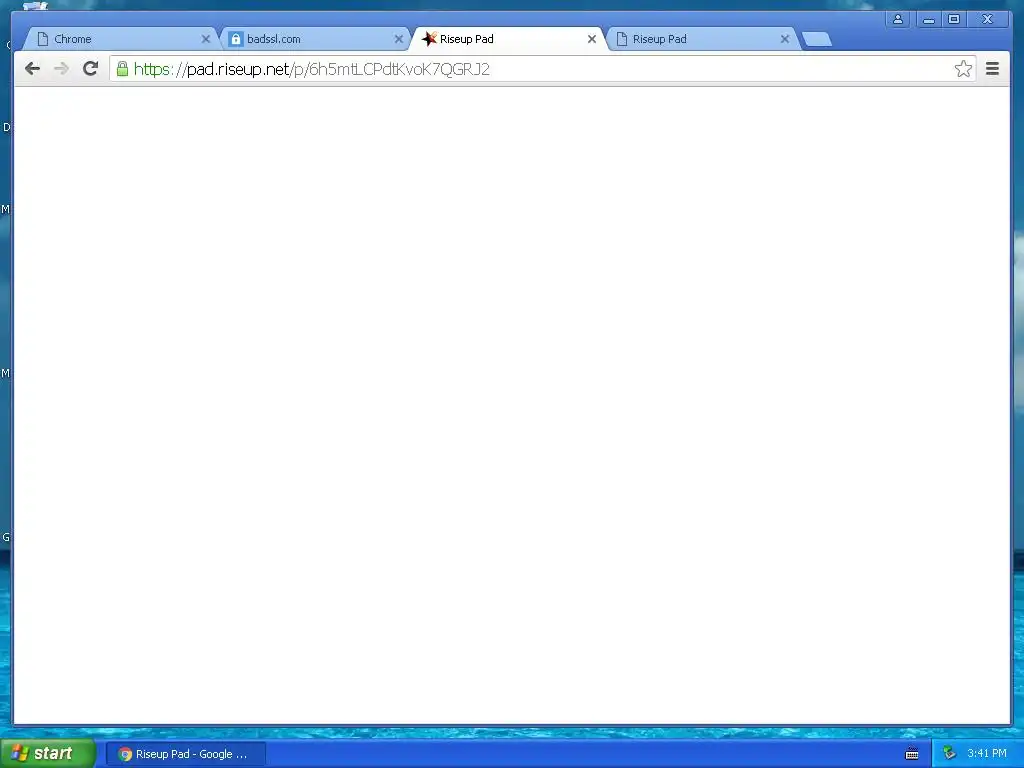Click the Riseup Pad - Google taskbar button
This screenshot has width=1024, height=768.
click(x=185, y=754)
